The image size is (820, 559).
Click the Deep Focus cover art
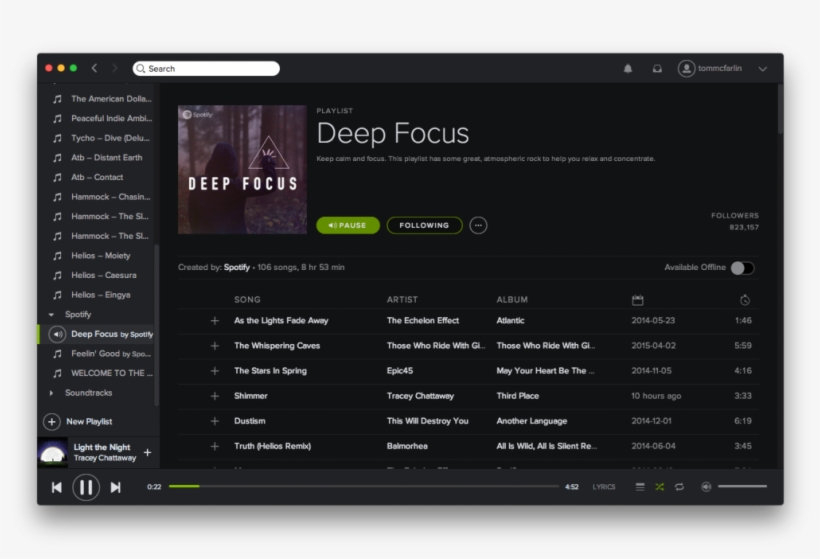coord(242,169)
